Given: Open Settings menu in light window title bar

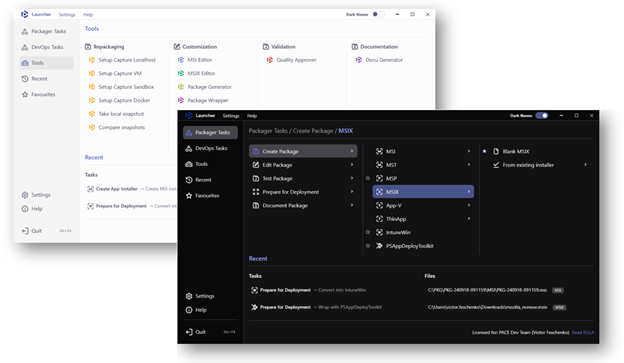Looking at the screenshot, I should 67,15.
